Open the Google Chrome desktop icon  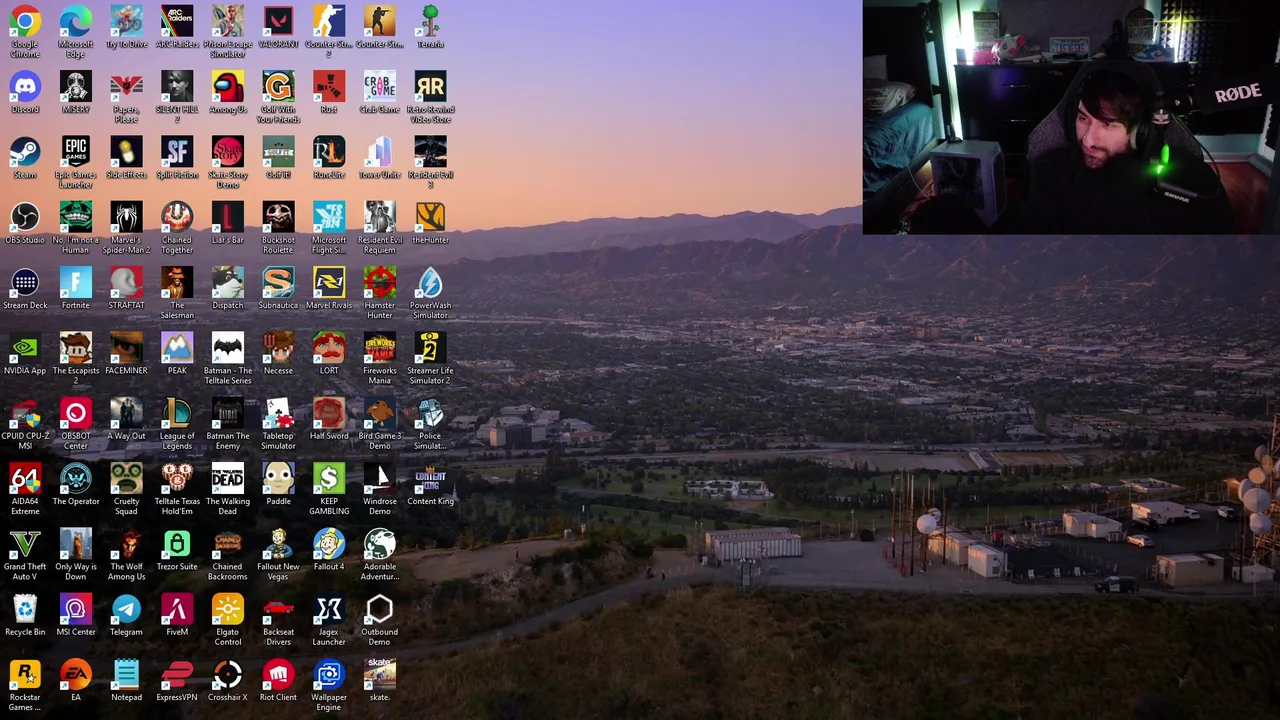[25, 21]
